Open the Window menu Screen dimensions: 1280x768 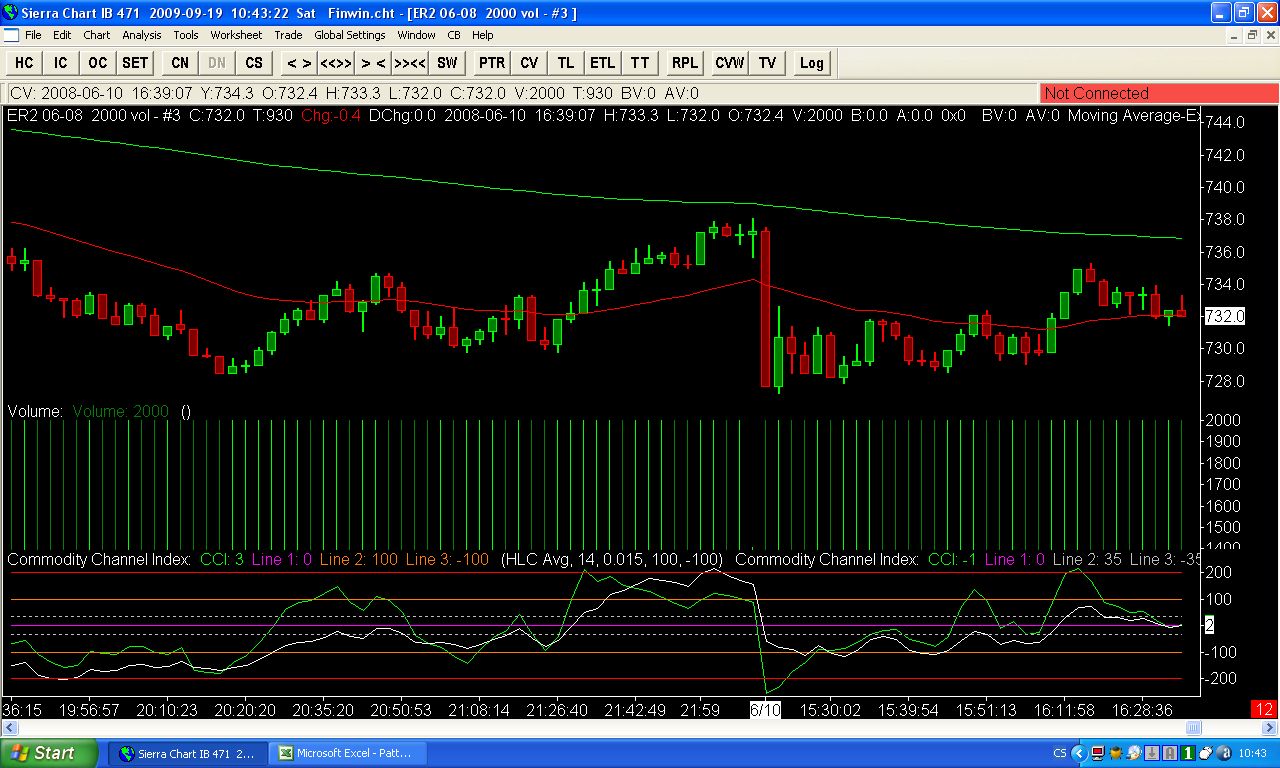click(416, 35)
